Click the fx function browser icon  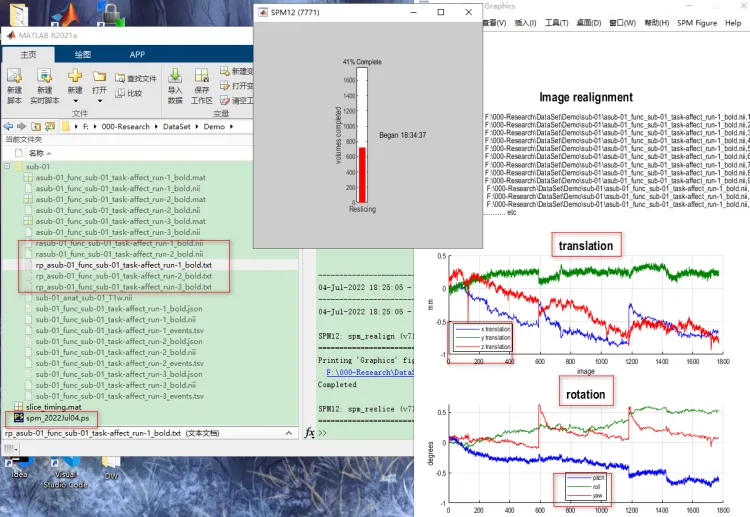point(309,433)
